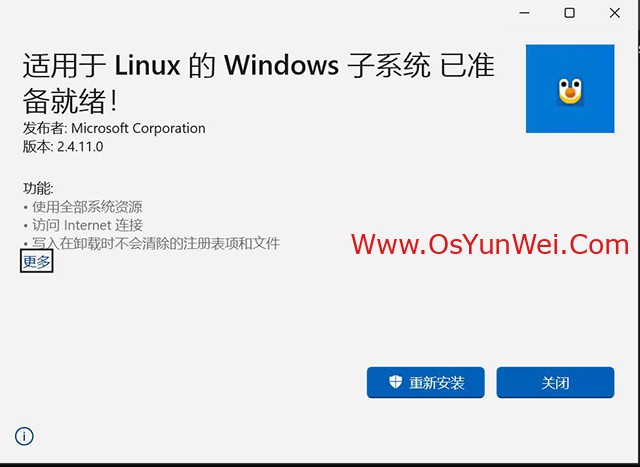Click the 功能 features heading
Viewport: 640px width, 467px height.
(x=38, y=188)
